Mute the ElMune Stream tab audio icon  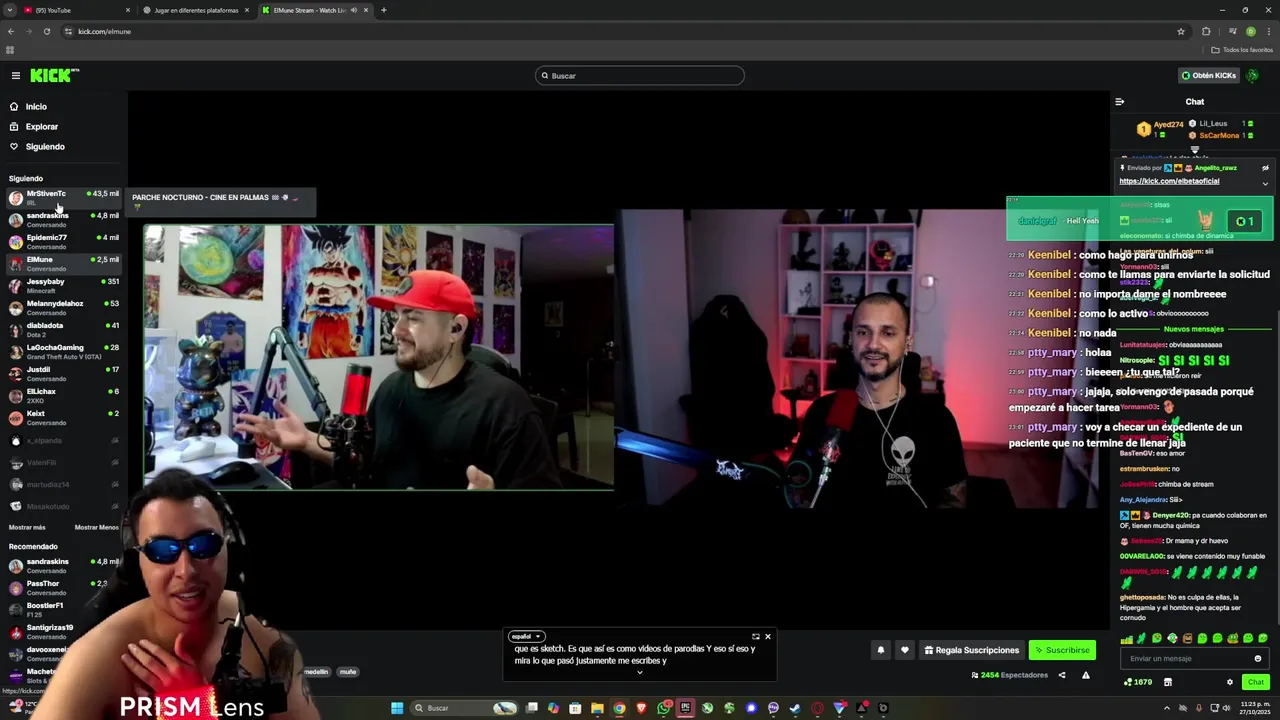pos(353,10)
